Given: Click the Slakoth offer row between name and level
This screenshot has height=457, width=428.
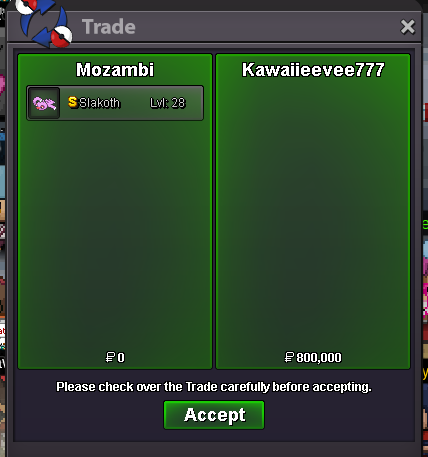Looking at the screenshot, I should tap(135, 103).
